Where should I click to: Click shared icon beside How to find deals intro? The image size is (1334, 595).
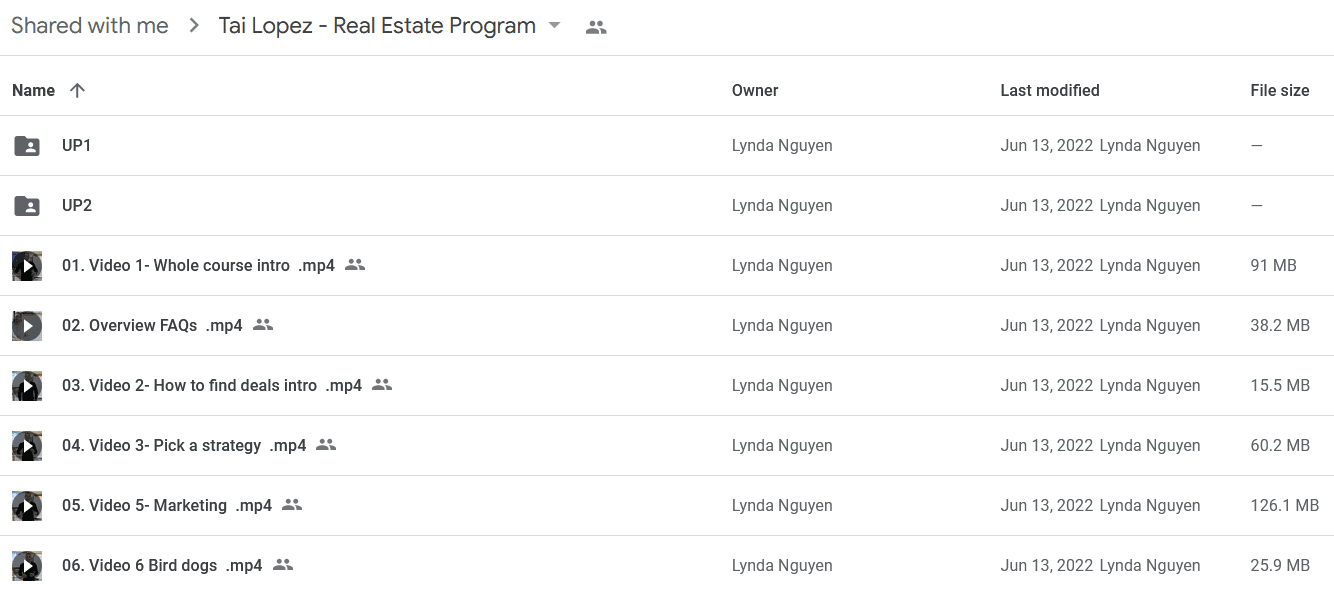click(x=382, y=385)
